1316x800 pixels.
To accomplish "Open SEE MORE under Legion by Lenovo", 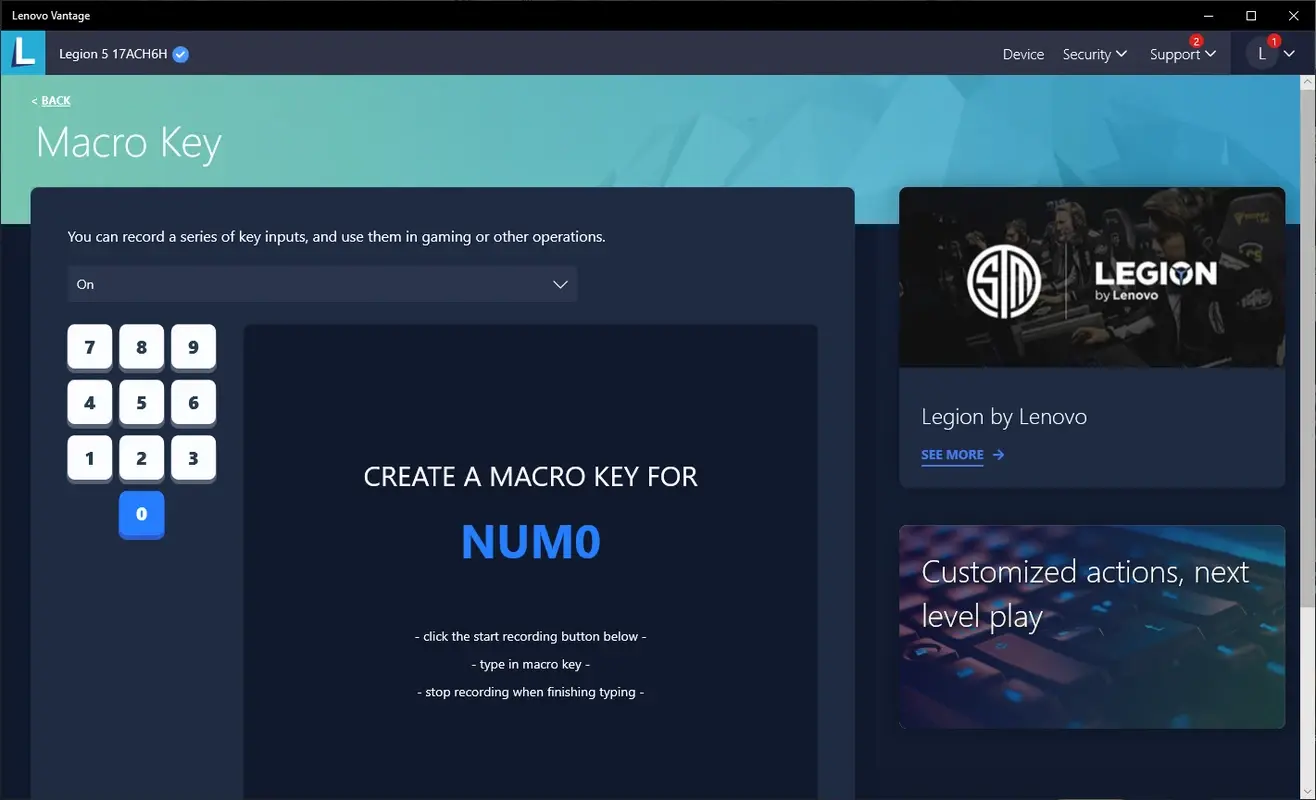I will [x=951, y=454].
